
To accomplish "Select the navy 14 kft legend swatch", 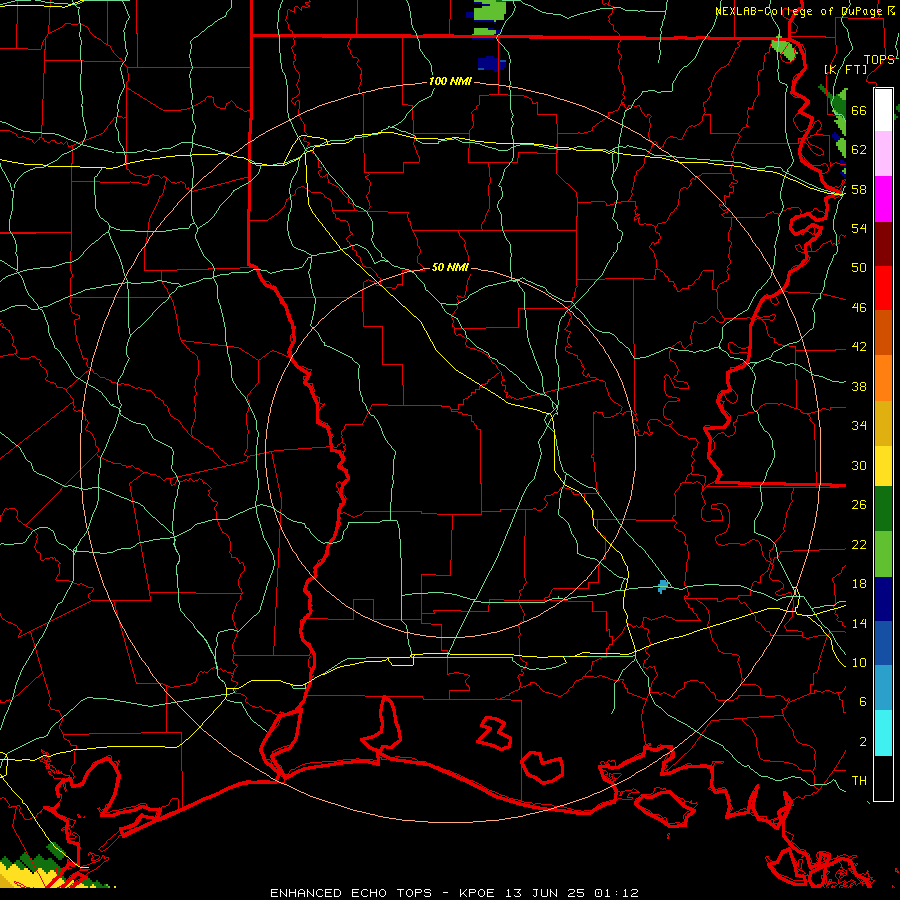I will pos(883,599).
